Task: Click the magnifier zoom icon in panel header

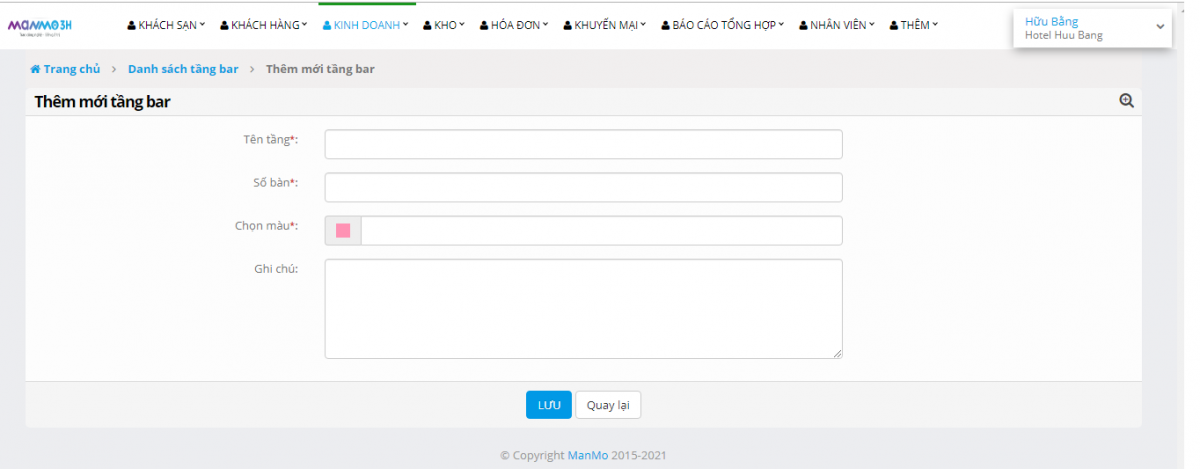Action: tap(1126, 101)
